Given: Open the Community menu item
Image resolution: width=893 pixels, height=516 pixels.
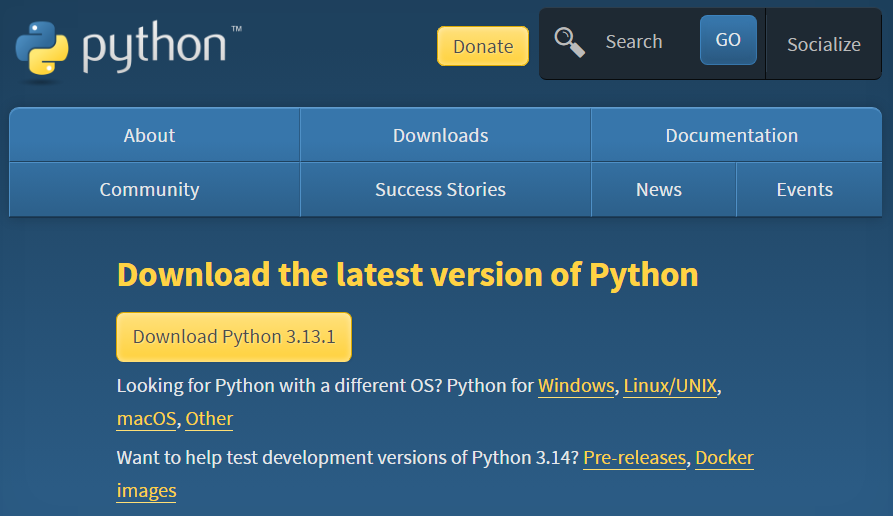Looking at the screenshot, I should (154, 189).
